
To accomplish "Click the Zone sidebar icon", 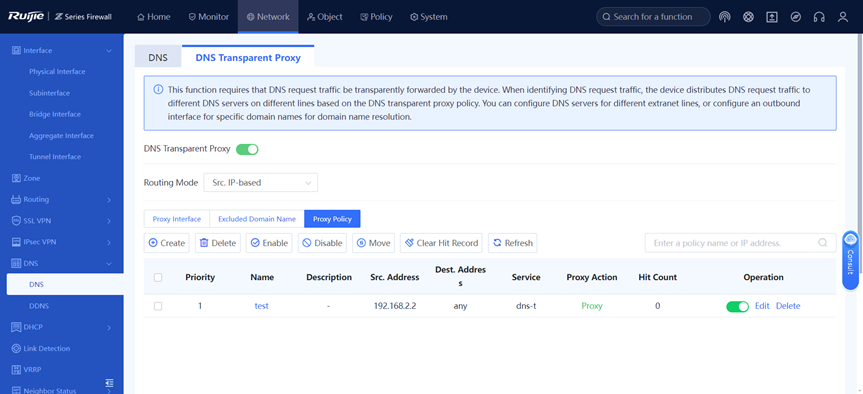I will (16, 178).
